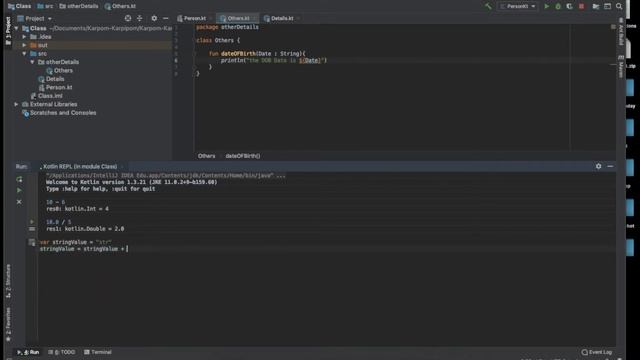Toggle the Project tool window side tab
The image size is (640, 360).
pos(8,31)
